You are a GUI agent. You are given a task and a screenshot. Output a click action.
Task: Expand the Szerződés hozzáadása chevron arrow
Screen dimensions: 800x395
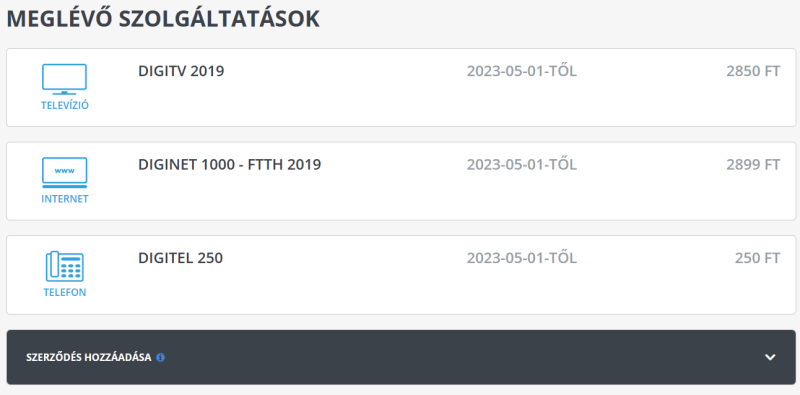(770, 357)
